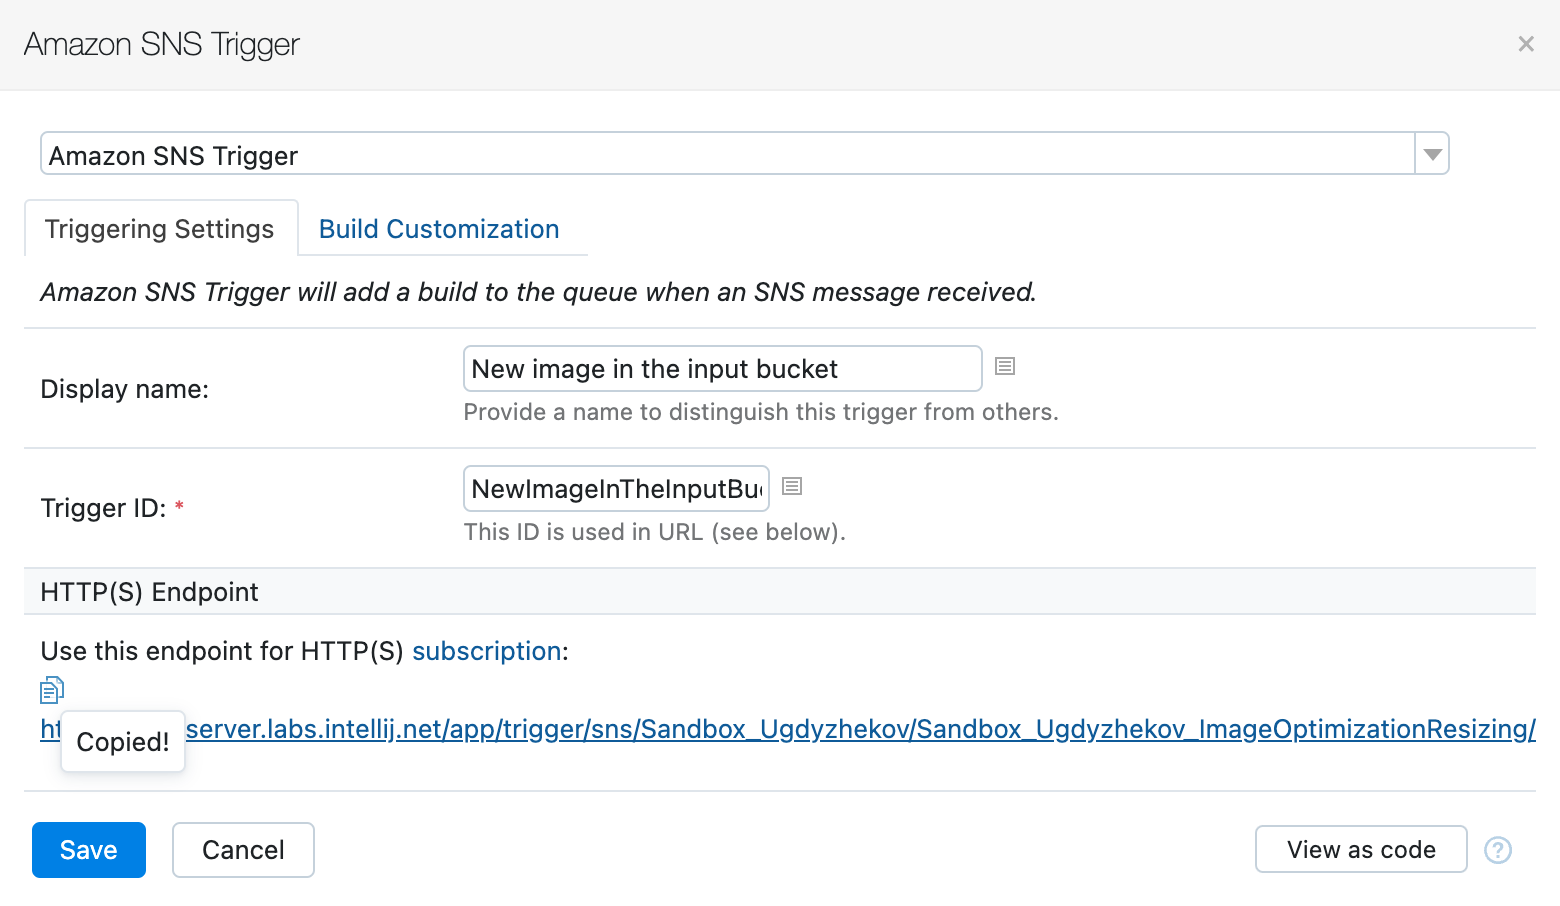Image resolution: width=1560 pixels, height=906 pixels.
Task: Click the HTTP(S) Endpoint section header
Action: point(150,592)
